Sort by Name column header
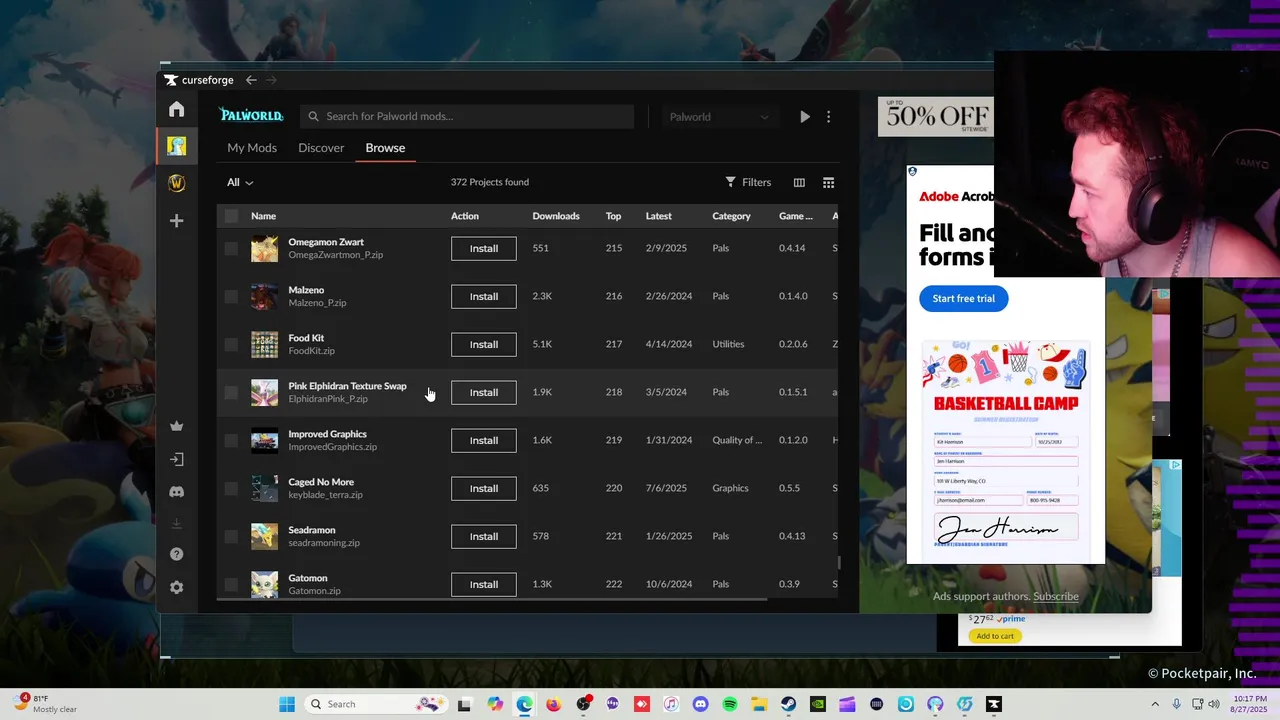 pos(263,216)
